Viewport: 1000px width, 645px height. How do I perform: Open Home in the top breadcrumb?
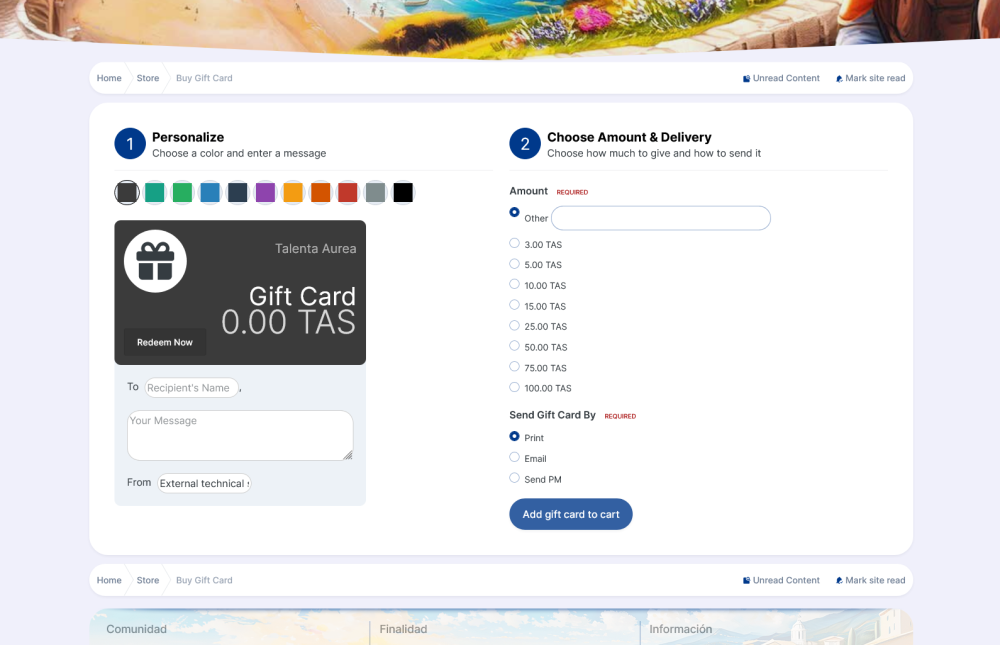tap(109, 78)
